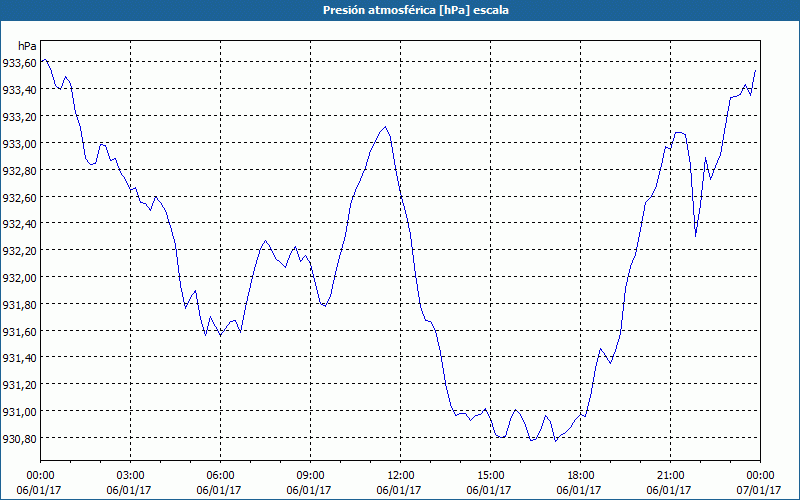The height and width of the screenshot is (500, 800).
Task: Click the 03:00 time axis label
Action: pyautogui.click(x=130, y=476)
